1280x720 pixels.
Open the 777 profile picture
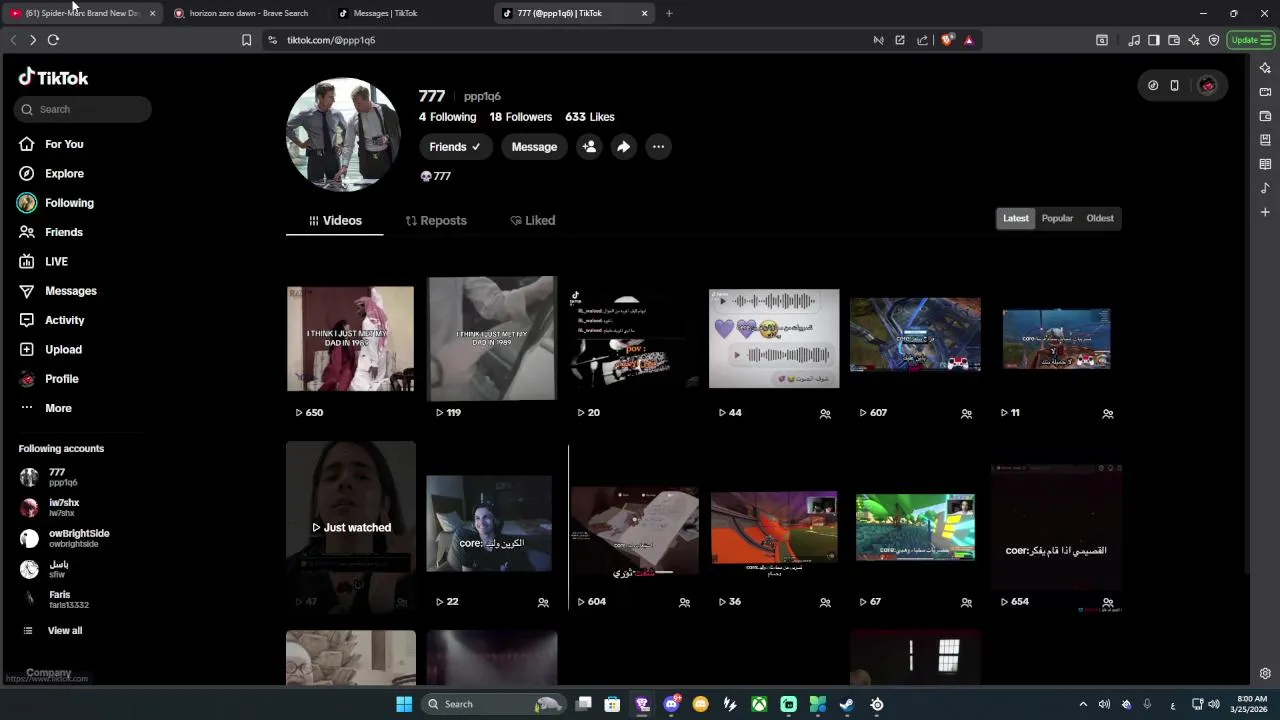[343, 135]
